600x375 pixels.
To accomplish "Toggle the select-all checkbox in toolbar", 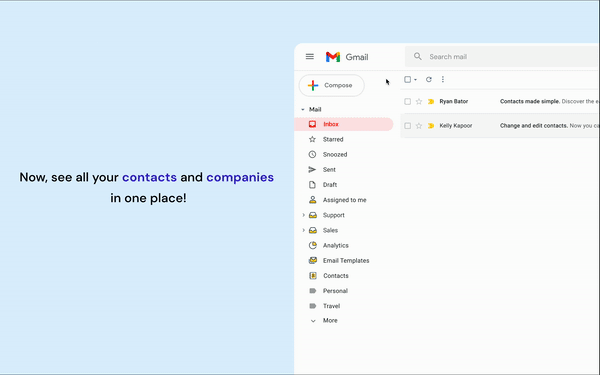I will coord(408,79).
